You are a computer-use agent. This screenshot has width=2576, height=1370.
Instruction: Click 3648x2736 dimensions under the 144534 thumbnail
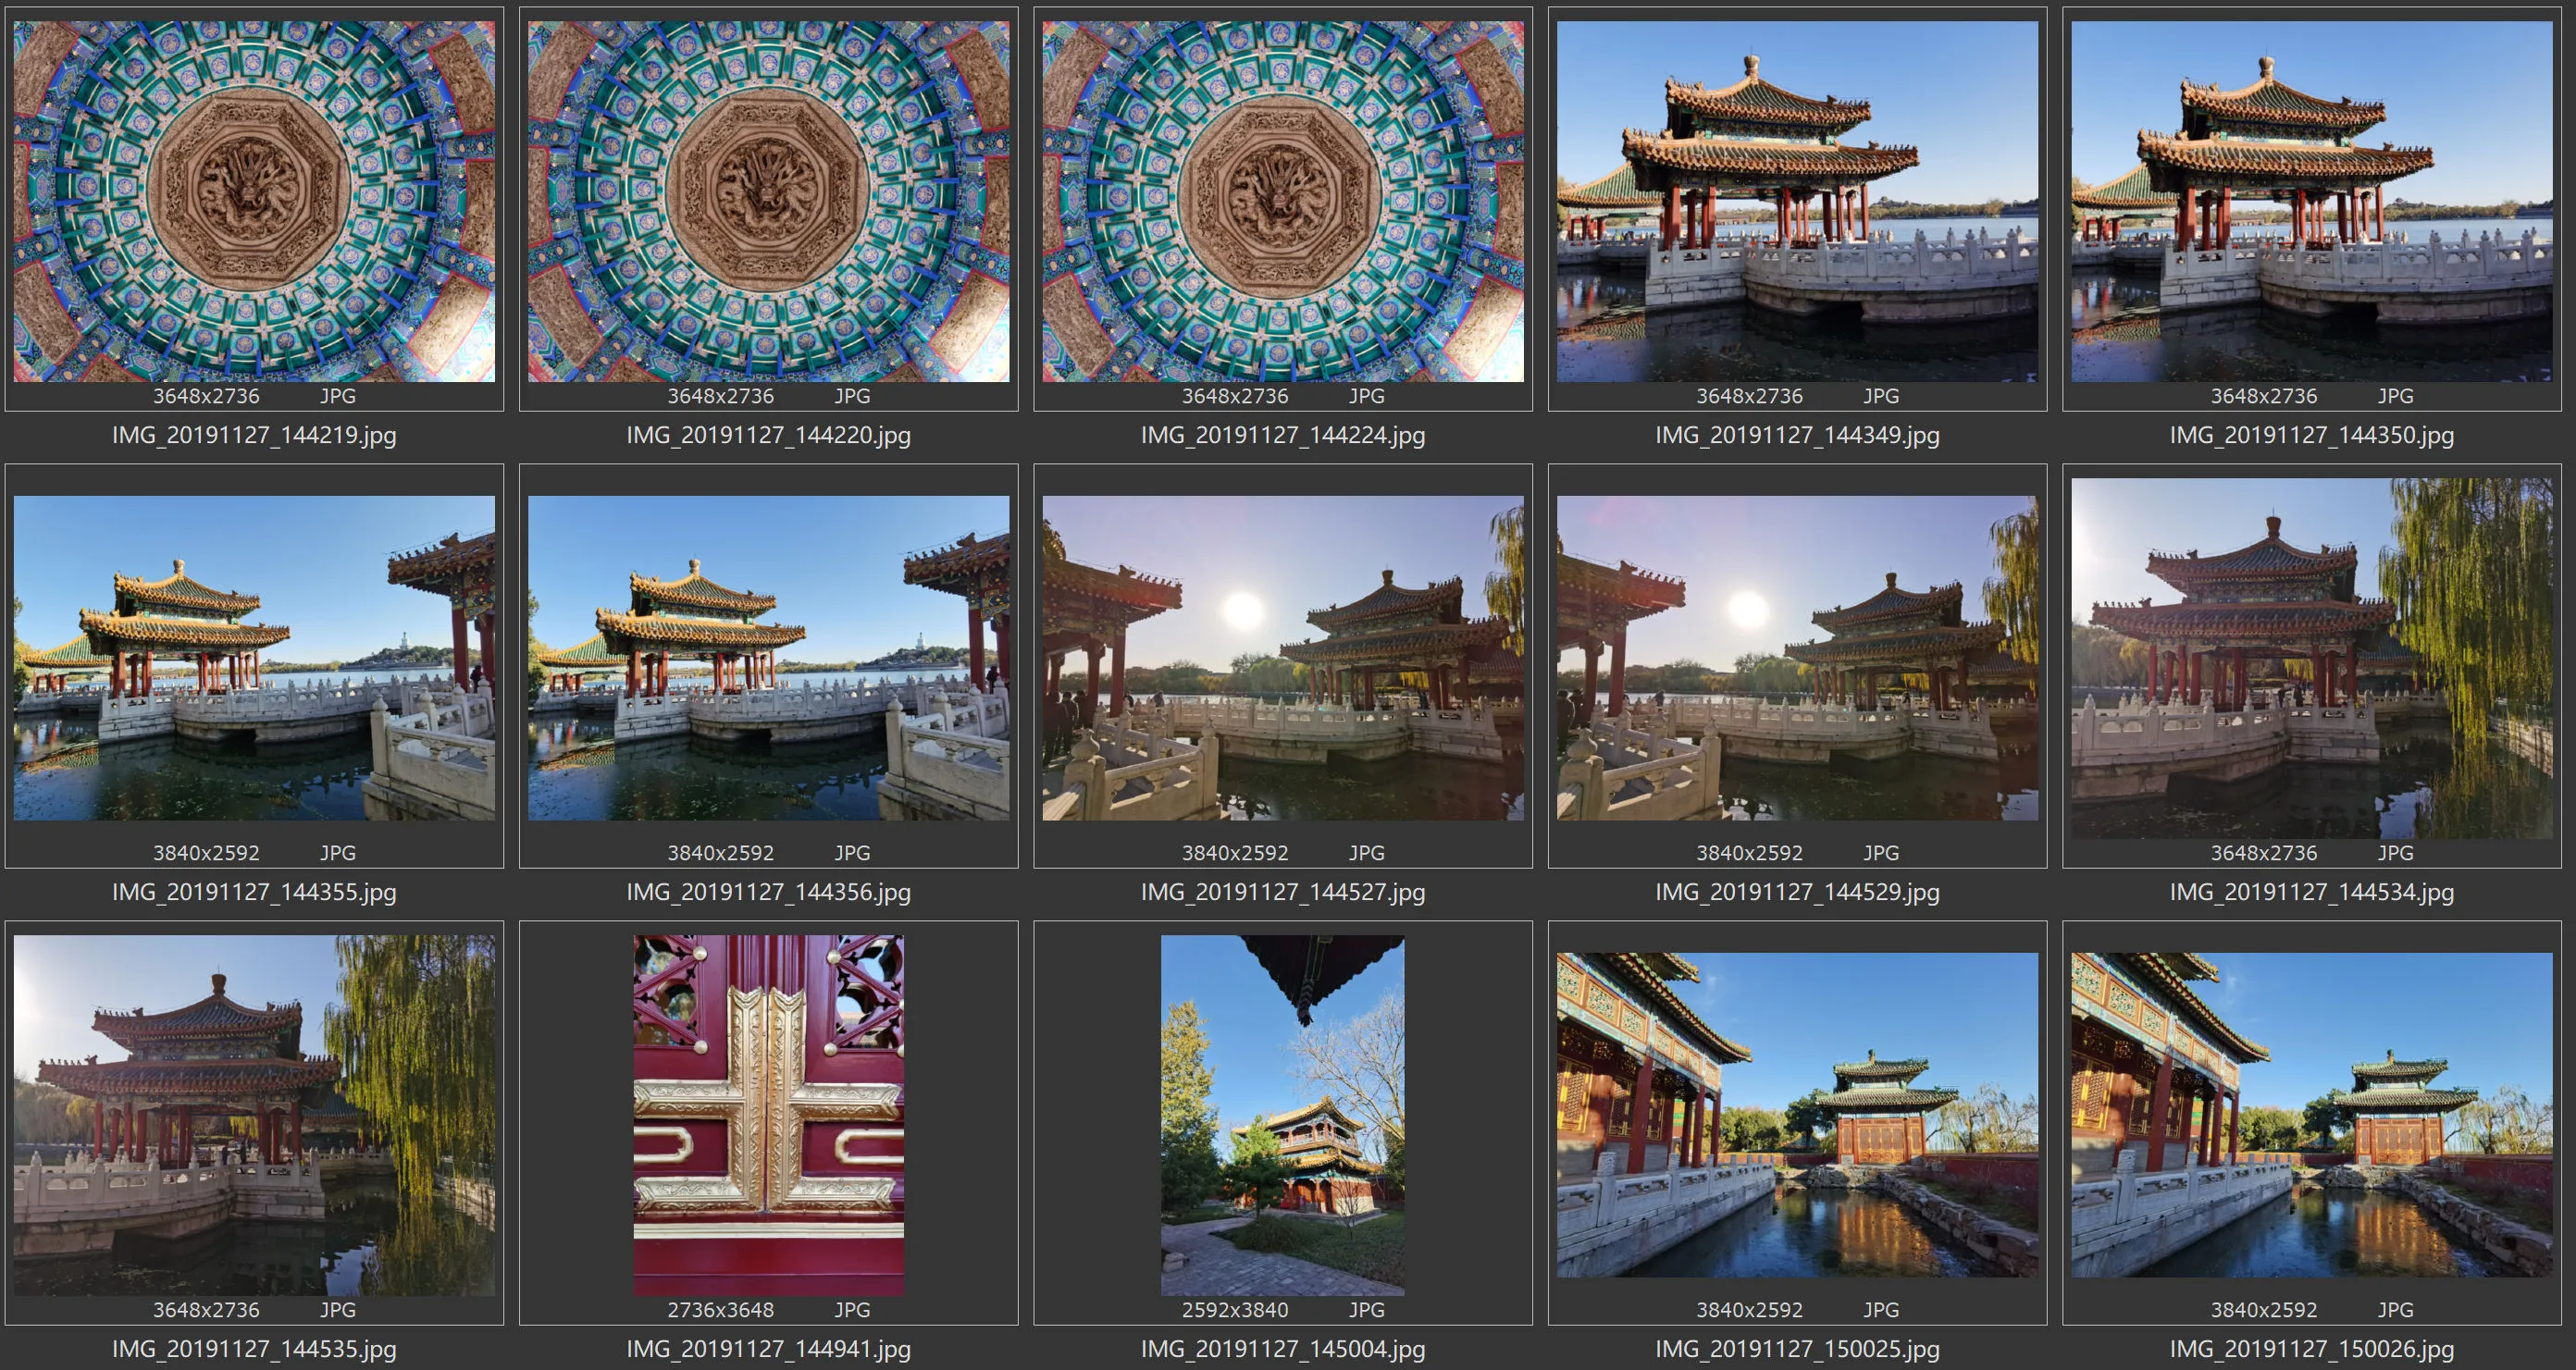click(2264, 853)
